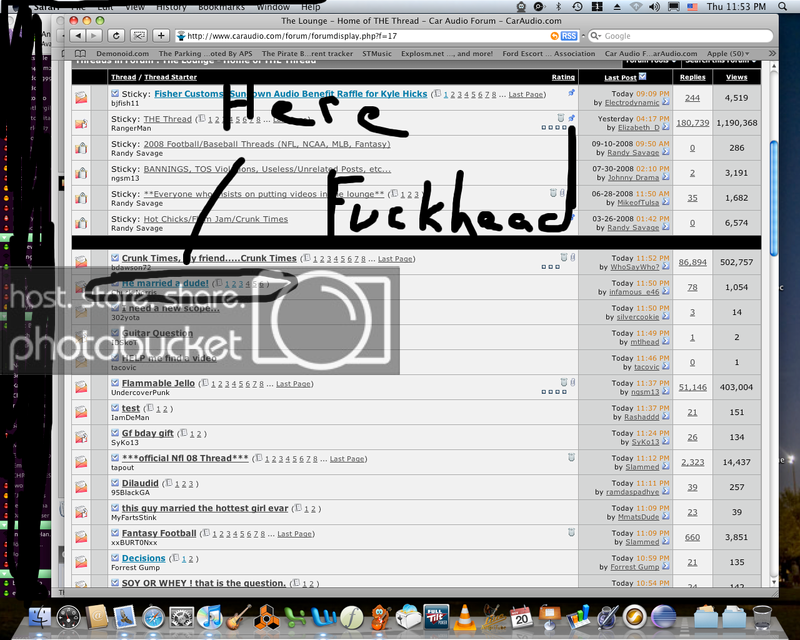Click the first-new-post icon before test thread
This screenshot has width=800, height=640.
pyautogui.click(x=115, y=408)
